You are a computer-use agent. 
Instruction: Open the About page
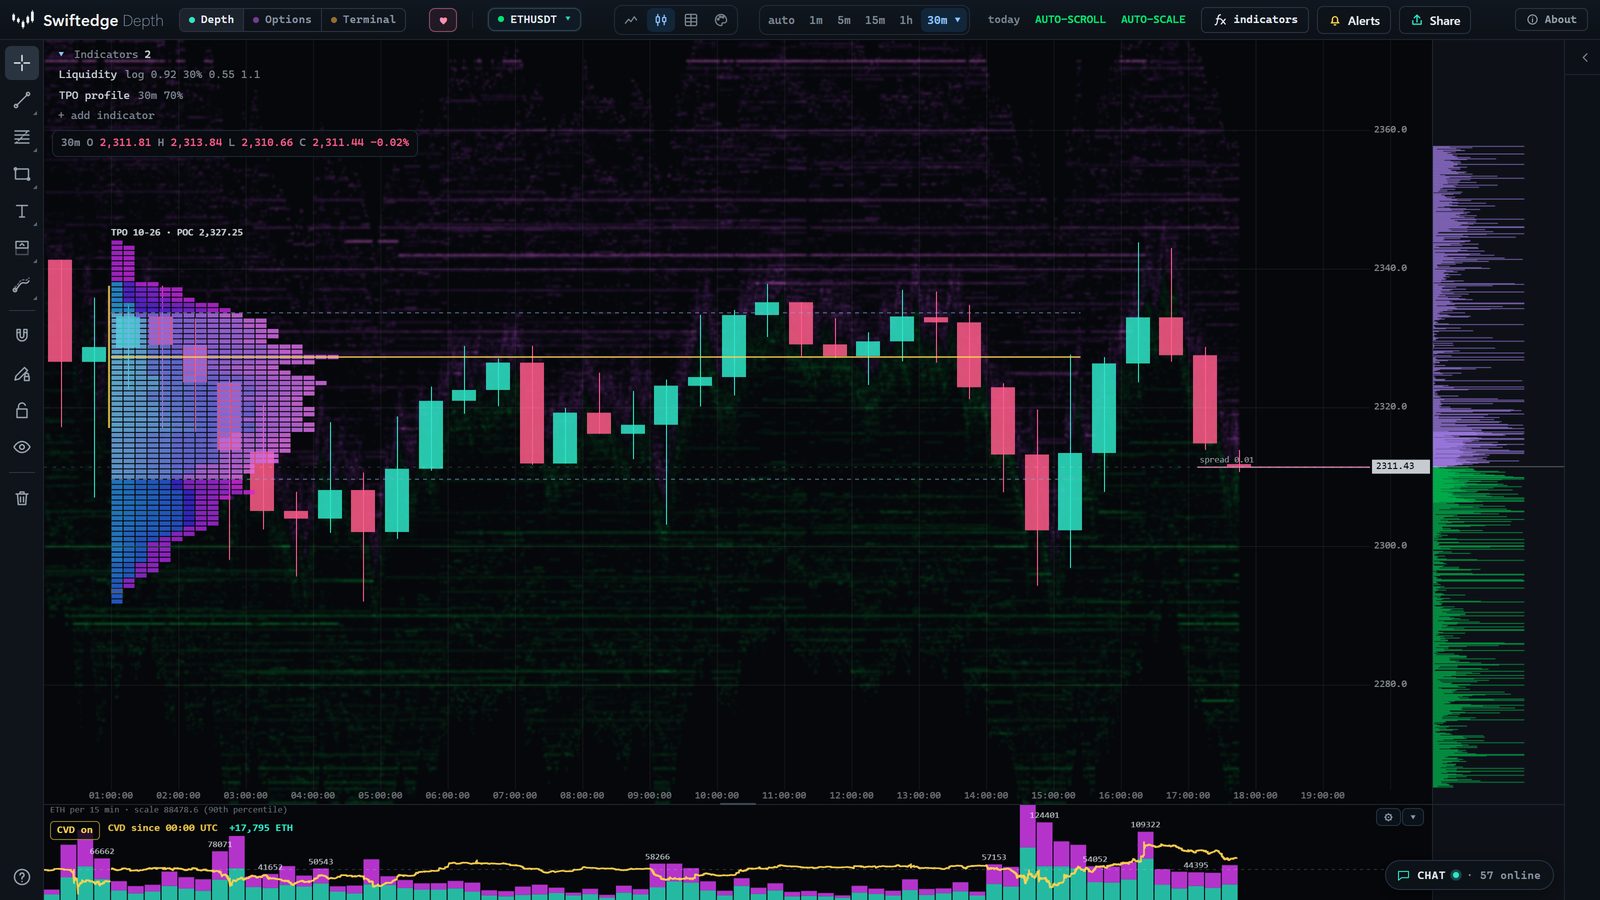[1552, 19]
